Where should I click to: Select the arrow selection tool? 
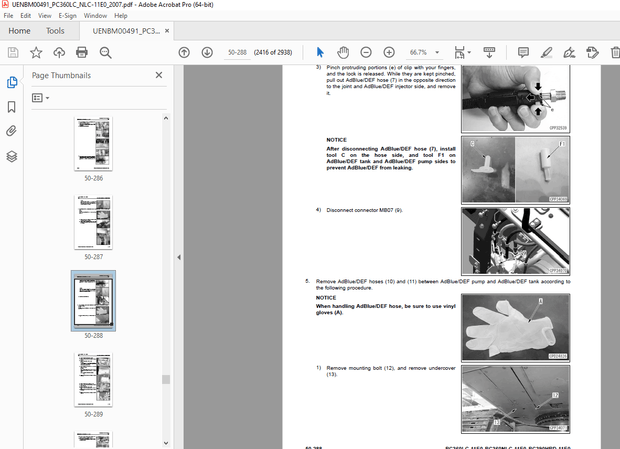(320, 53)
